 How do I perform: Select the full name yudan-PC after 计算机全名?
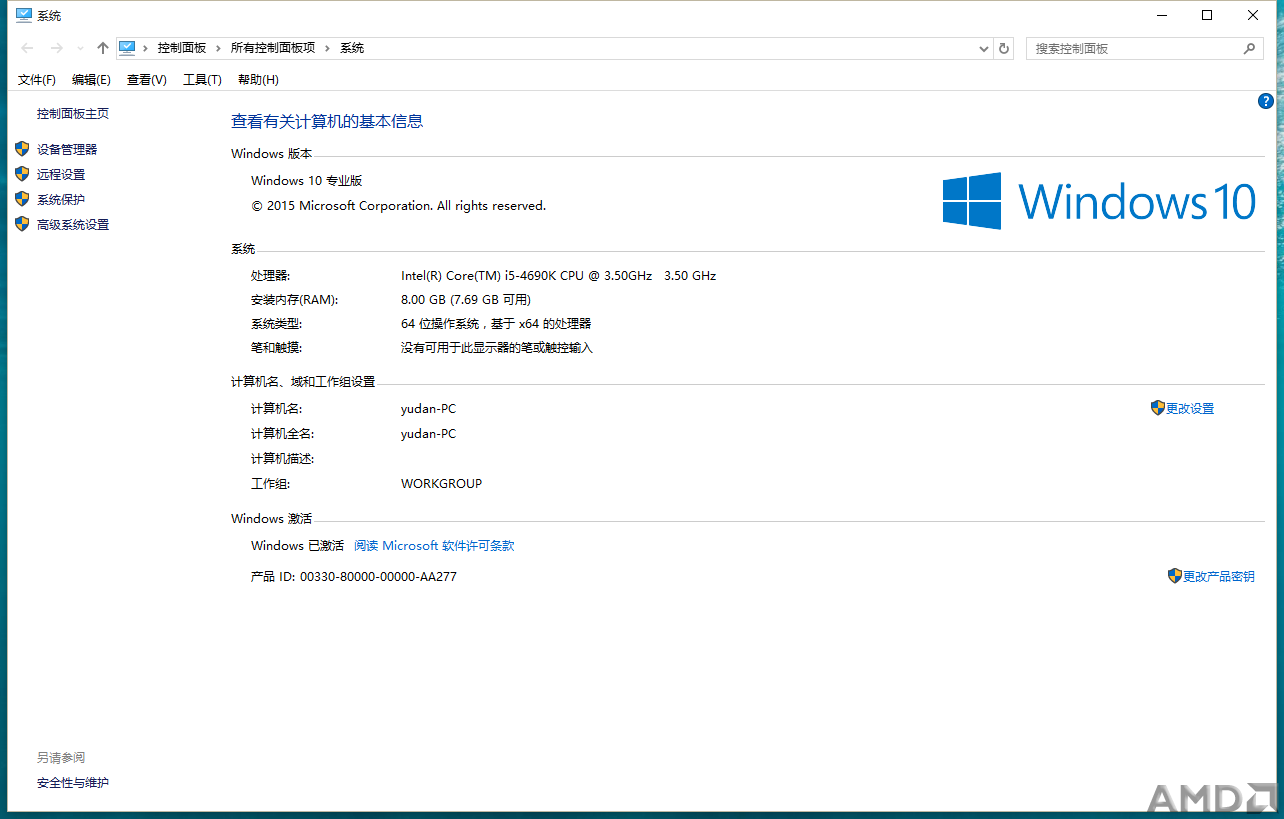pos(428,434)
